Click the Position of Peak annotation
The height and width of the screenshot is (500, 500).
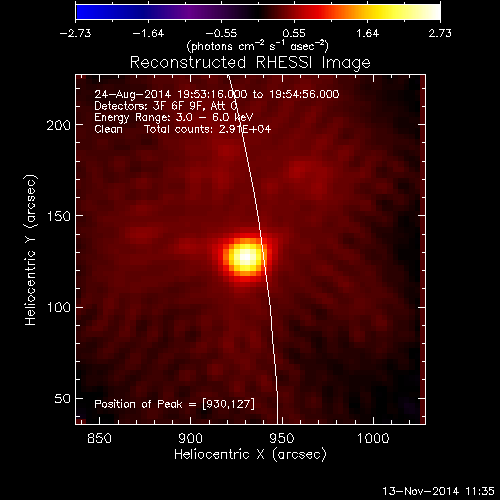pos(174,404)
